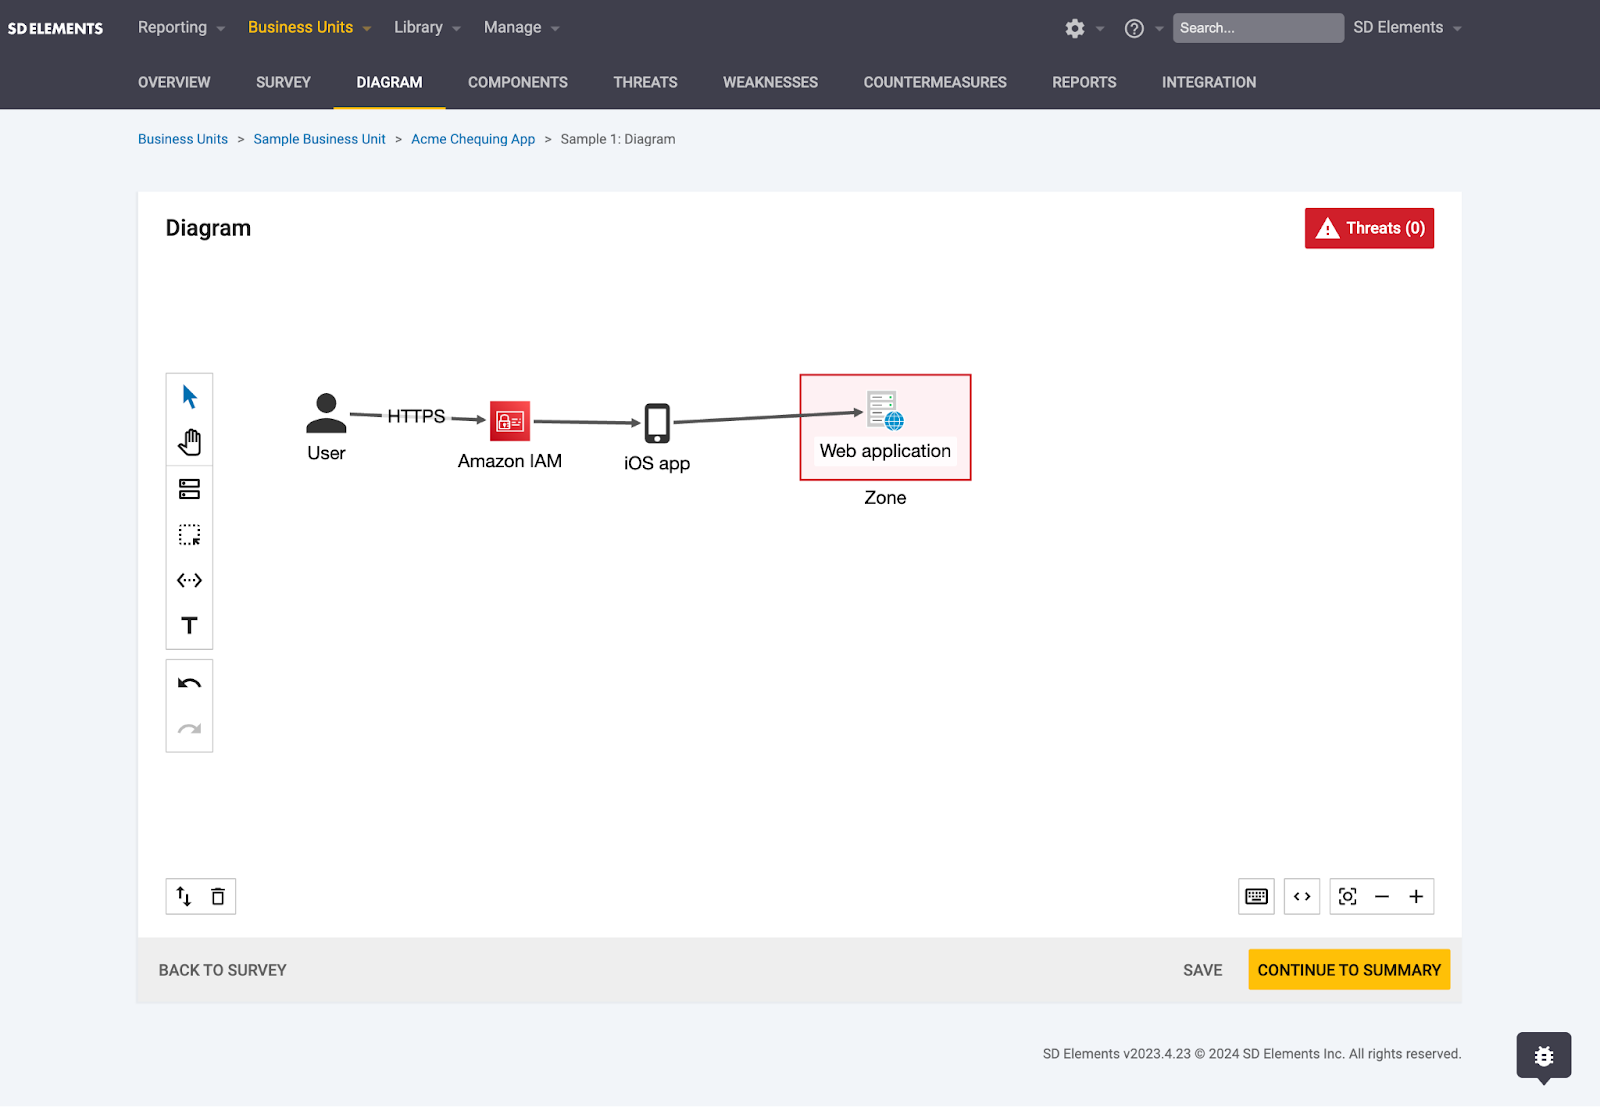Expand the Manage menu
This screenshot has width=1600, height=1107.
coord(521,27)
